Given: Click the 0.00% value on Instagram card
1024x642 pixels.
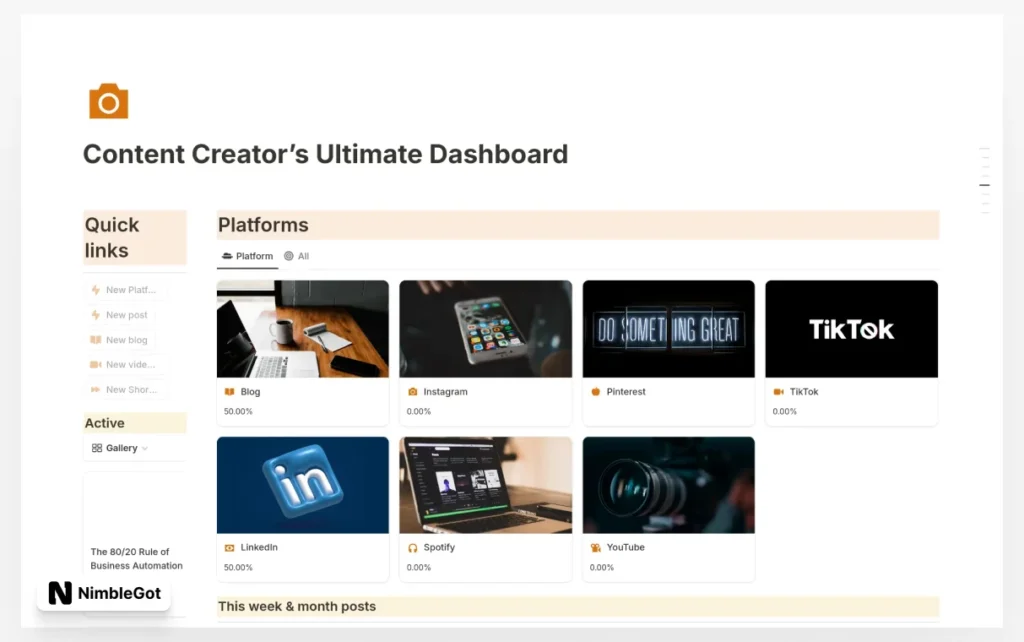Looking at the screenshot, I should [419, 411].
